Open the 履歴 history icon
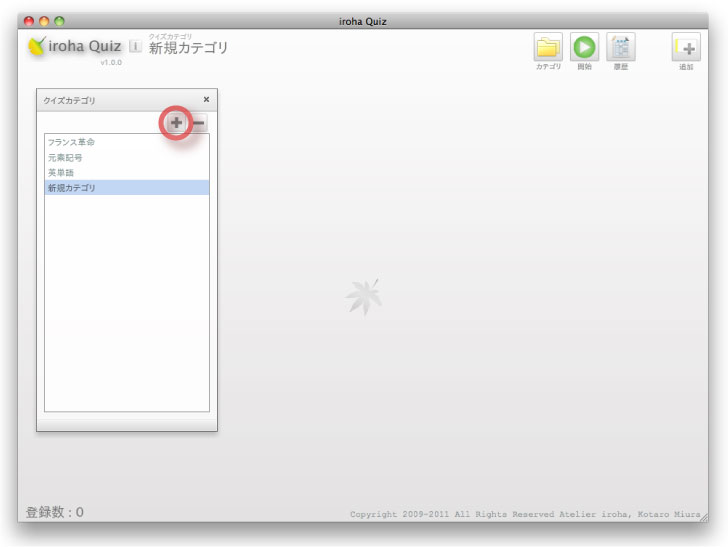Image resolution: width=728 pixels, height=547 pixels. pos(621,47)
